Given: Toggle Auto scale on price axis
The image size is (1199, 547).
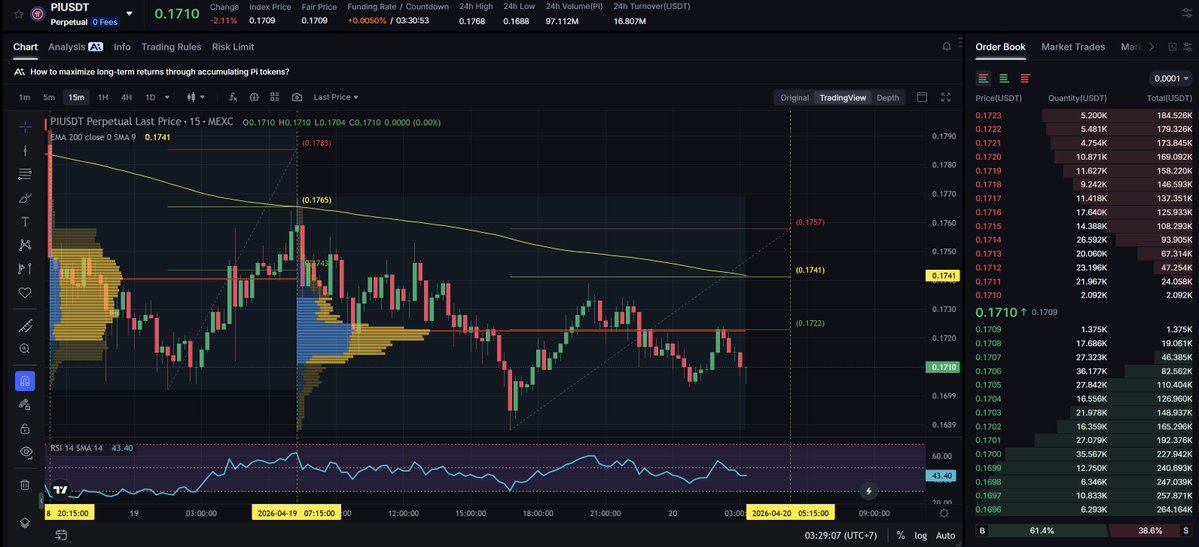Looking at the screenshot, I should 945,536.
